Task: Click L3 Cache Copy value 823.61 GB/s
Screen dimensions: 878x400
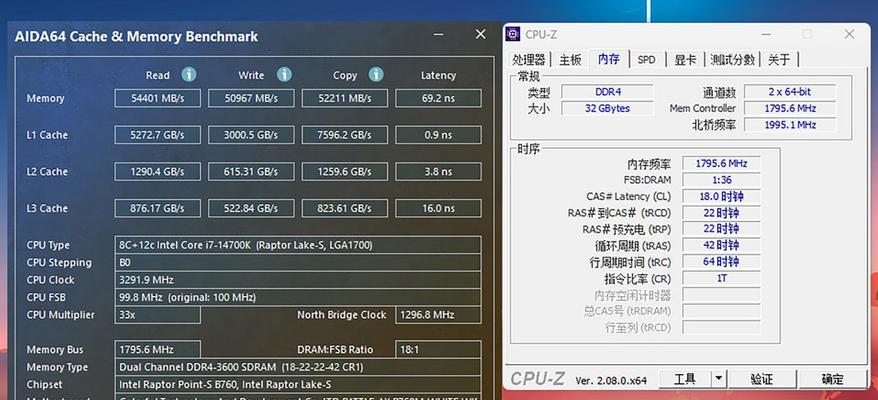Action: pyautogui.click(x=344, y=208)
